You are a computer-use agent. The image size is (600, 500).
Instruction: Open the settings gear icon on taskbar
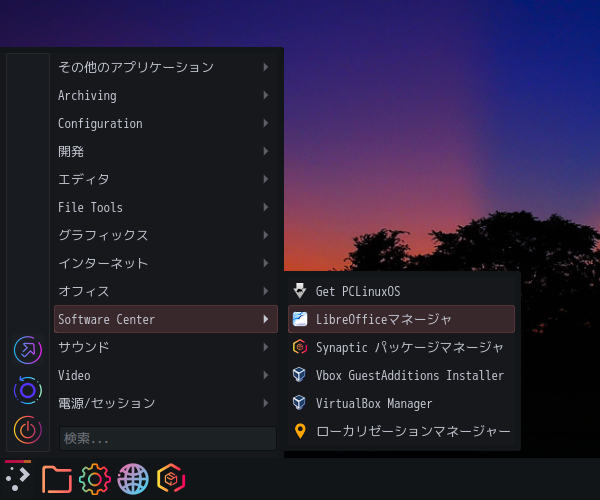tap(95, 479)
